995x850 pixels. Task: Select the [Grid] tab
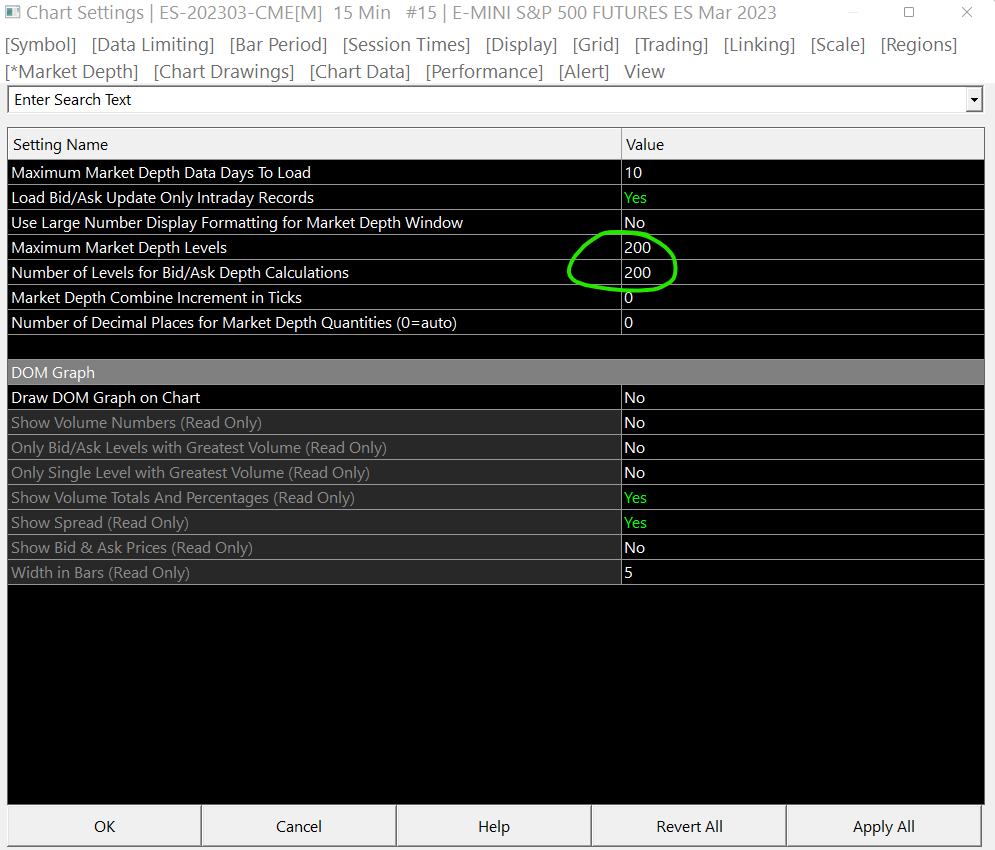596,45
